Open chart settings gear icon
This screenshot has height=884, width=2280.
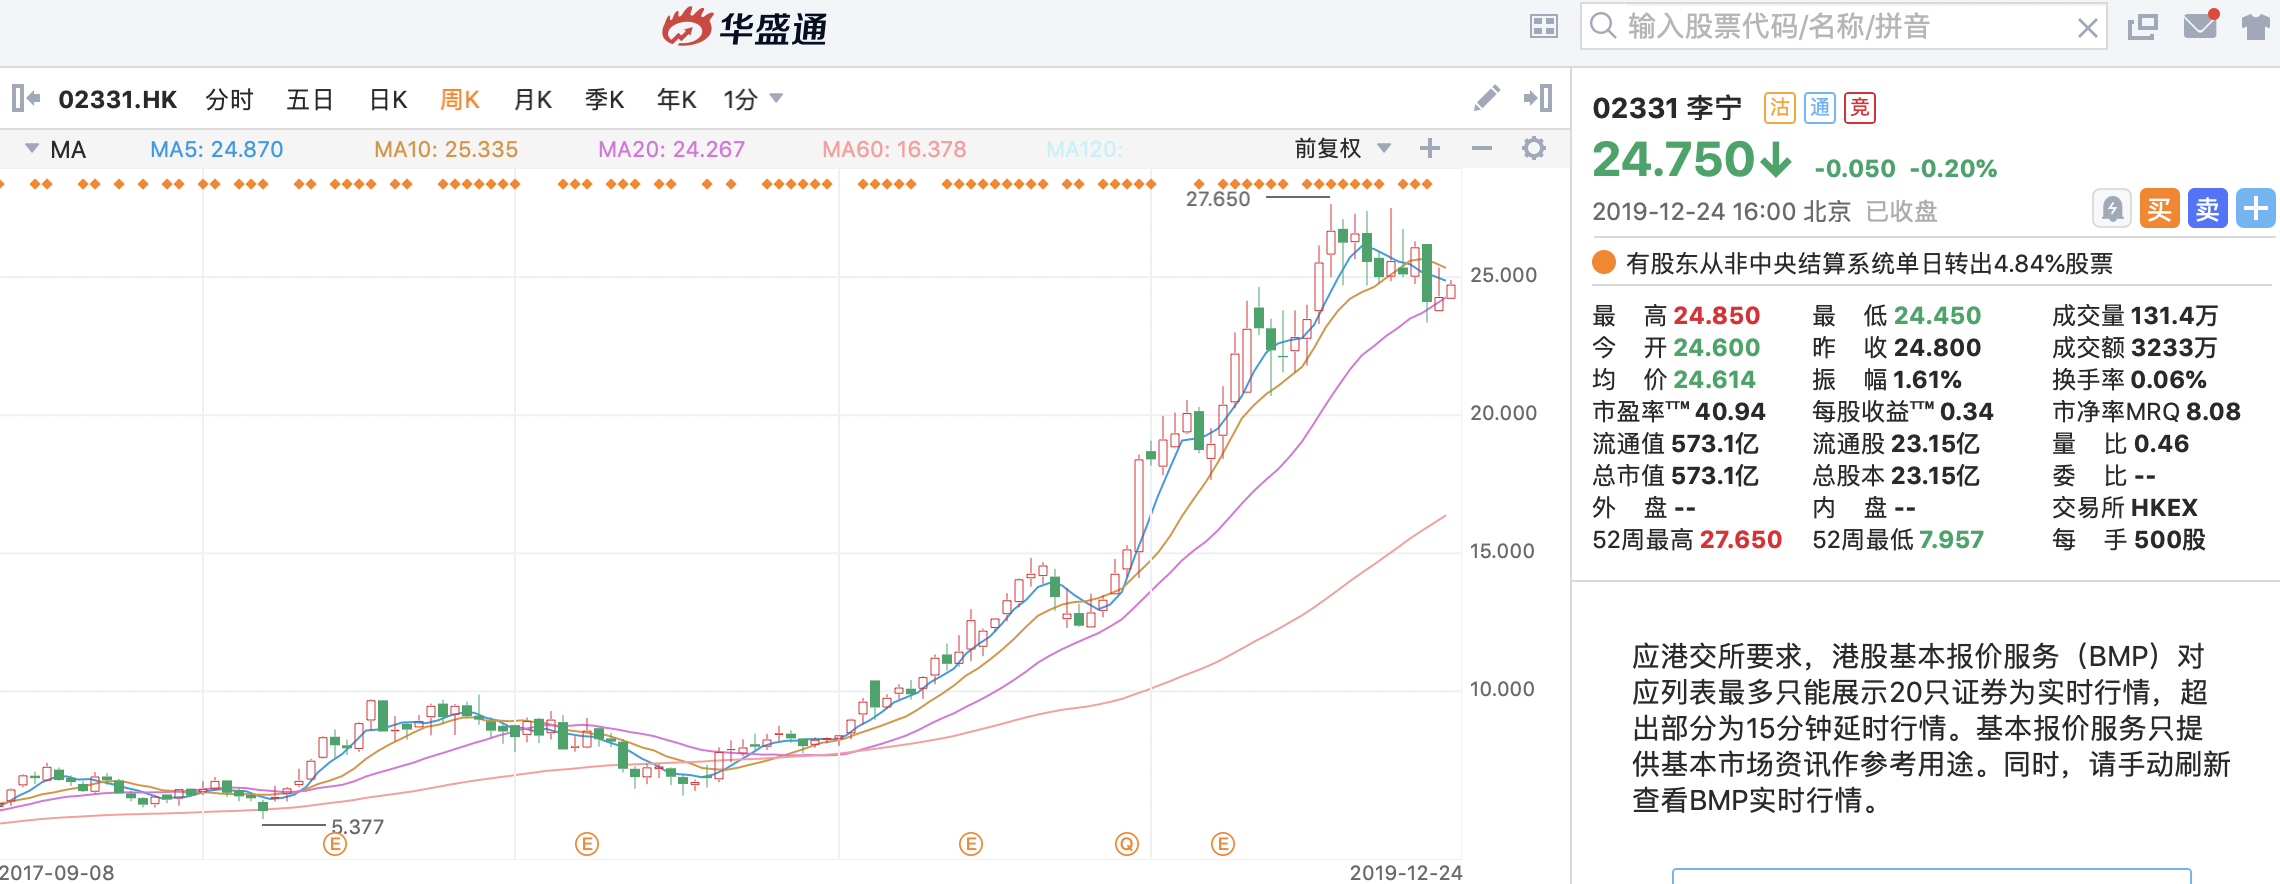(1533, 149)
